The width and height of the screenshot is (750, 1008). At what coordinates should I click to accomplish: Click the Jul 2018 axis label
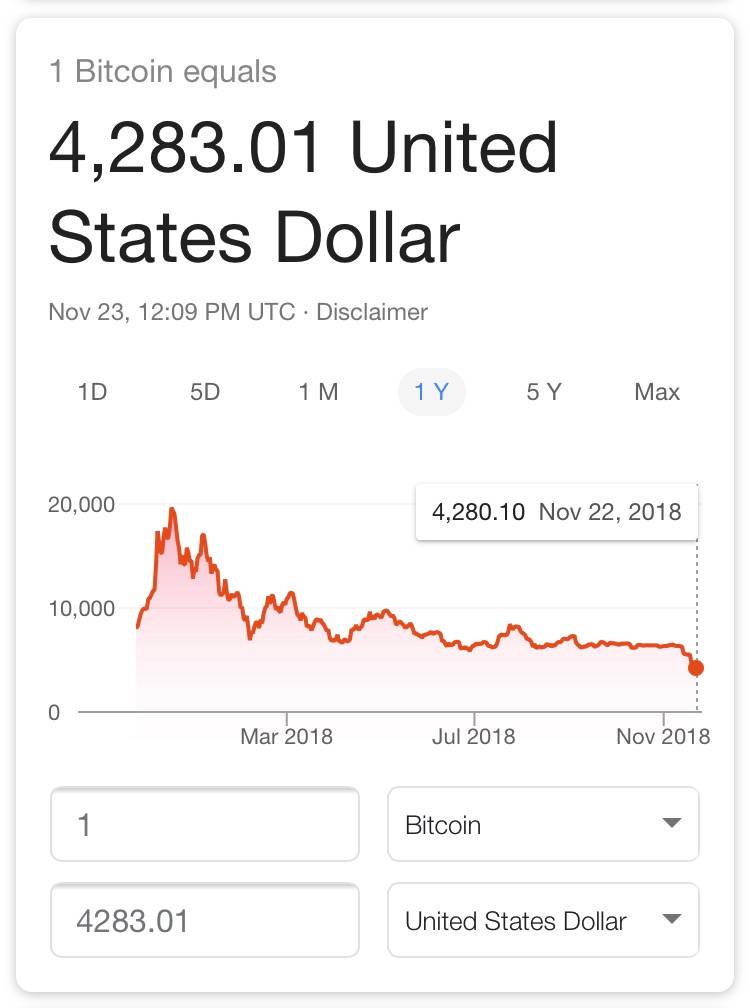coord(473,737)
